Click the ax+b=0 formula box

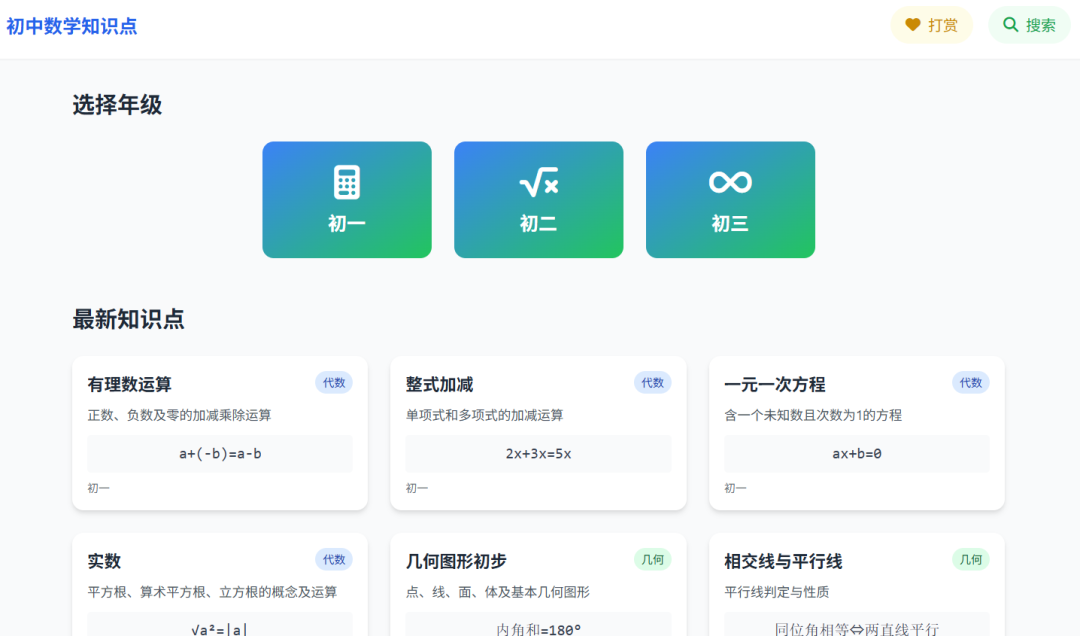click(856, 453)
